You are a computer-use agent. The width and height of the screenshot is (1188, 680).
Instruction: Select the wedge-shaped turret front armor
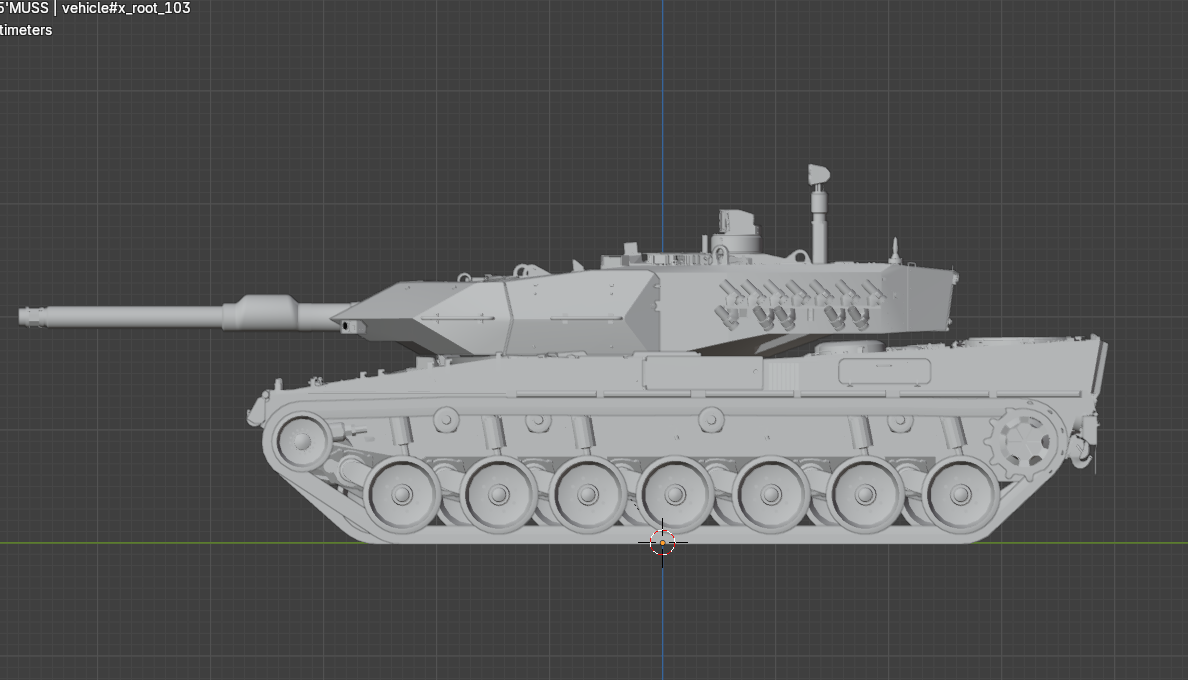point(430,313)
